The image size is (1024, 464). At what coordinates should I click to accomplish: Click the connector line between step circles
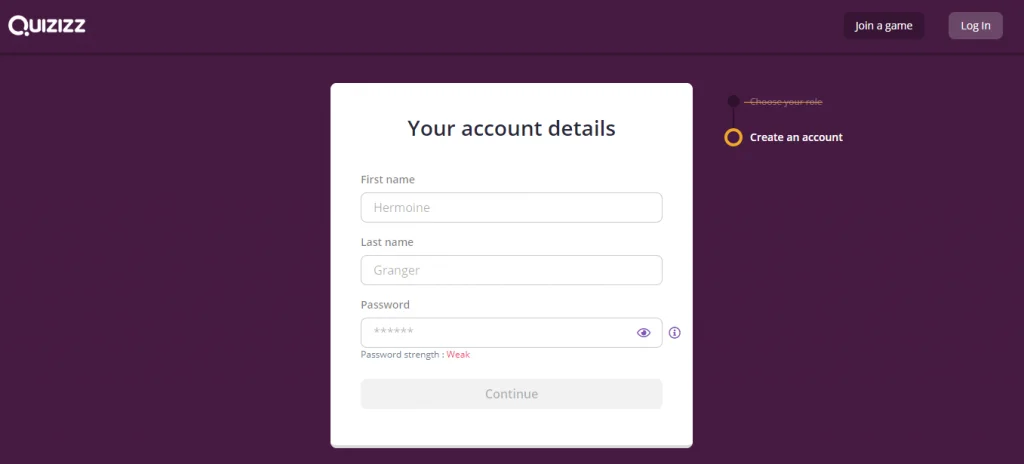[733, 118]
